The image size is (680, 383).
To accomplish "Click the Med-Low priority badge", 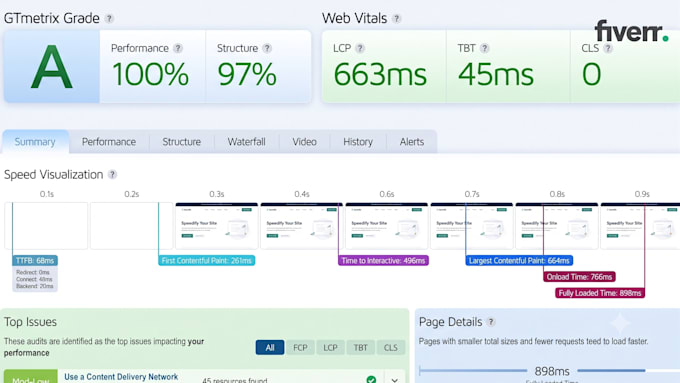I will pos(31,376).
